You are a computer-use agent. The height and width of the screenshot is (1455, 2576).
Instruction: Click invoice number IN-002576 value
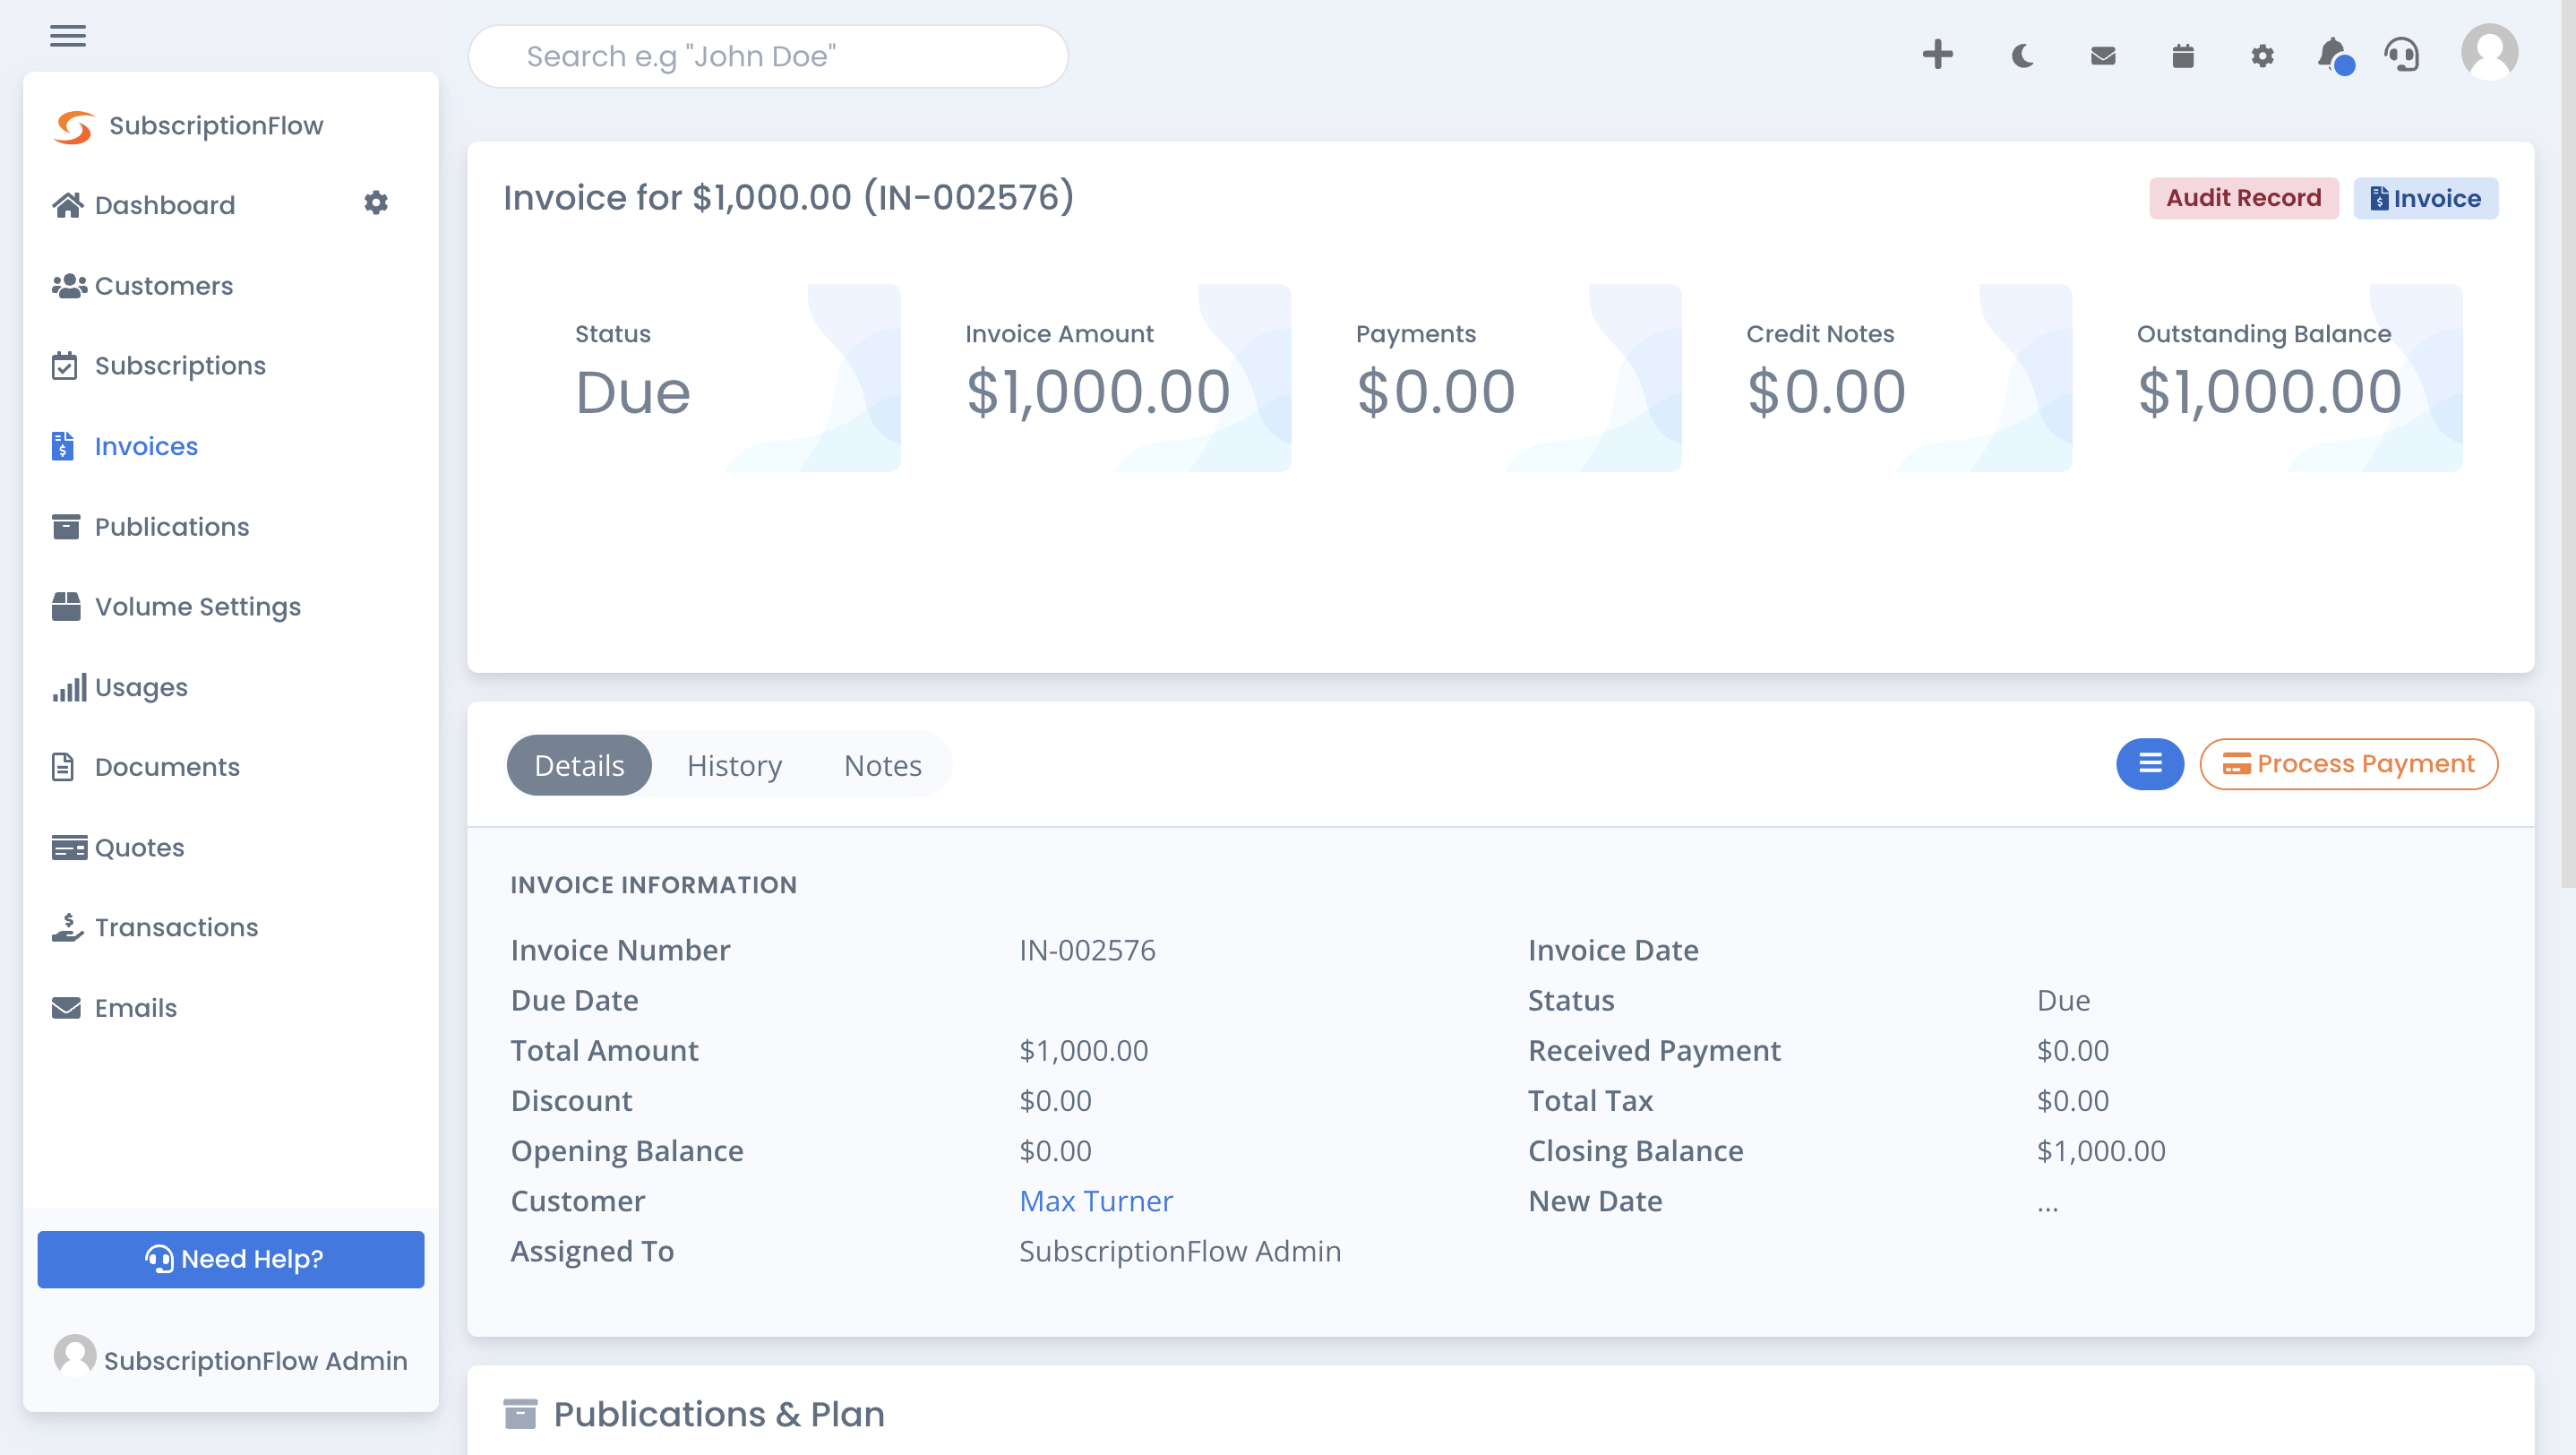click(1087, 950)
